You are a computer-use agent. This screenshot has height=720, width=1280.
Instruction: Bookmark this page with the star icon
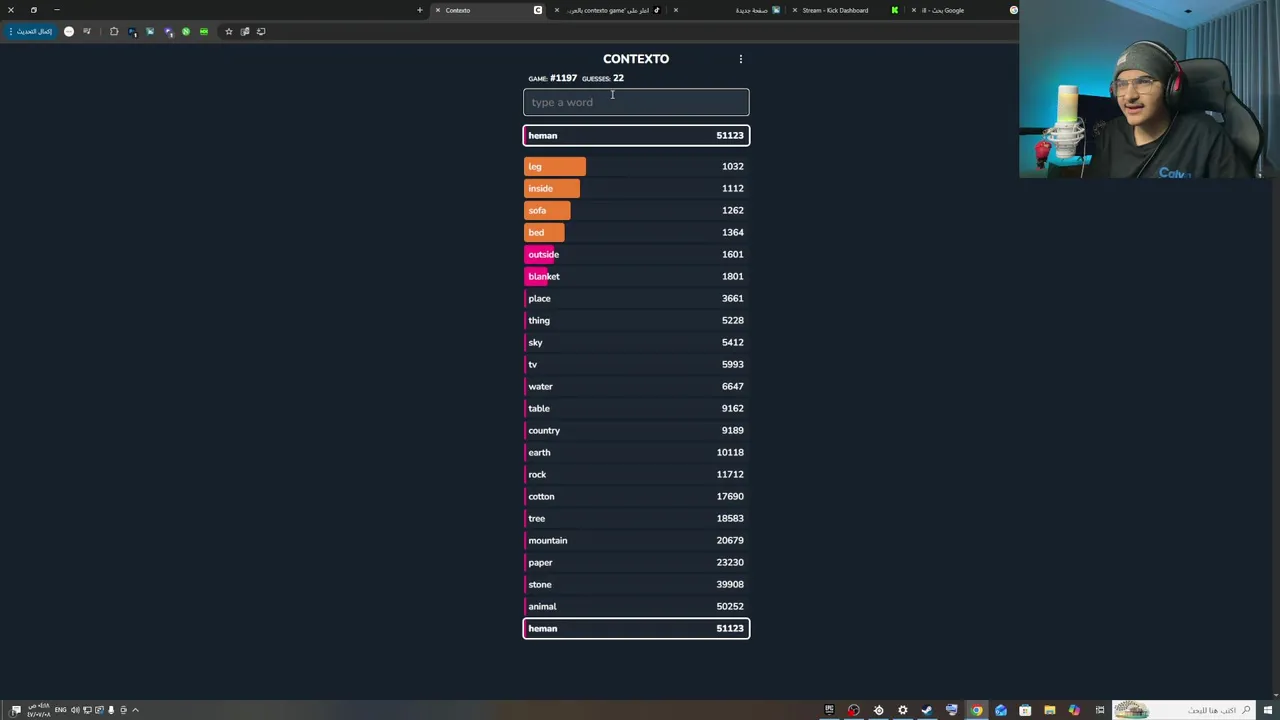[x=228, y=31]
